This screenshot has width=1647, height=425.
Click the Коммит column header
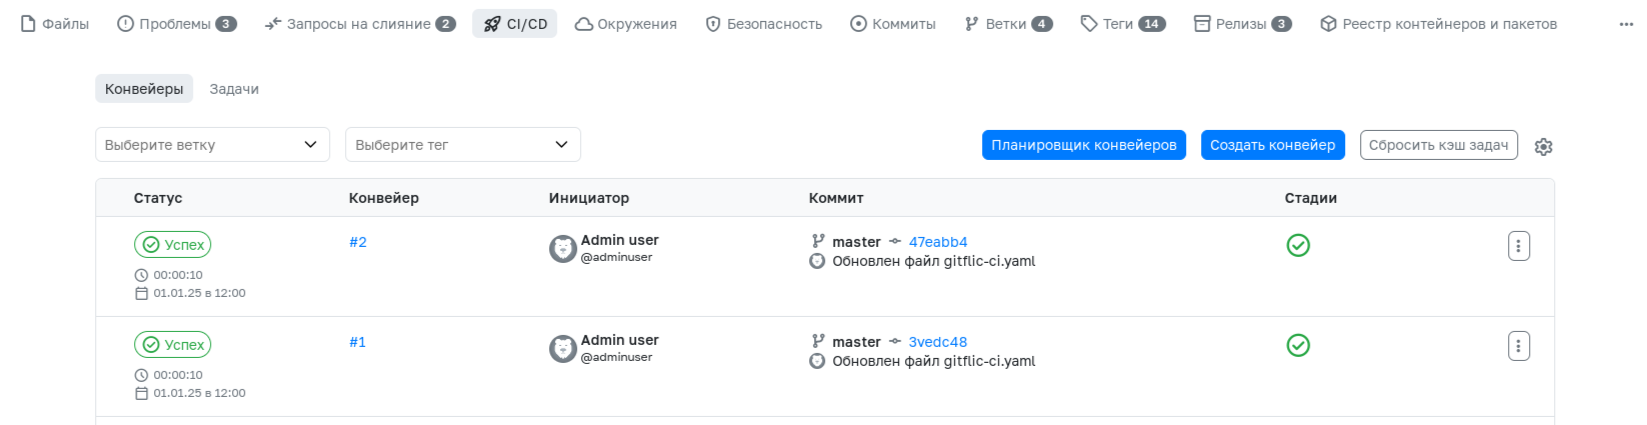coord(836,198)
